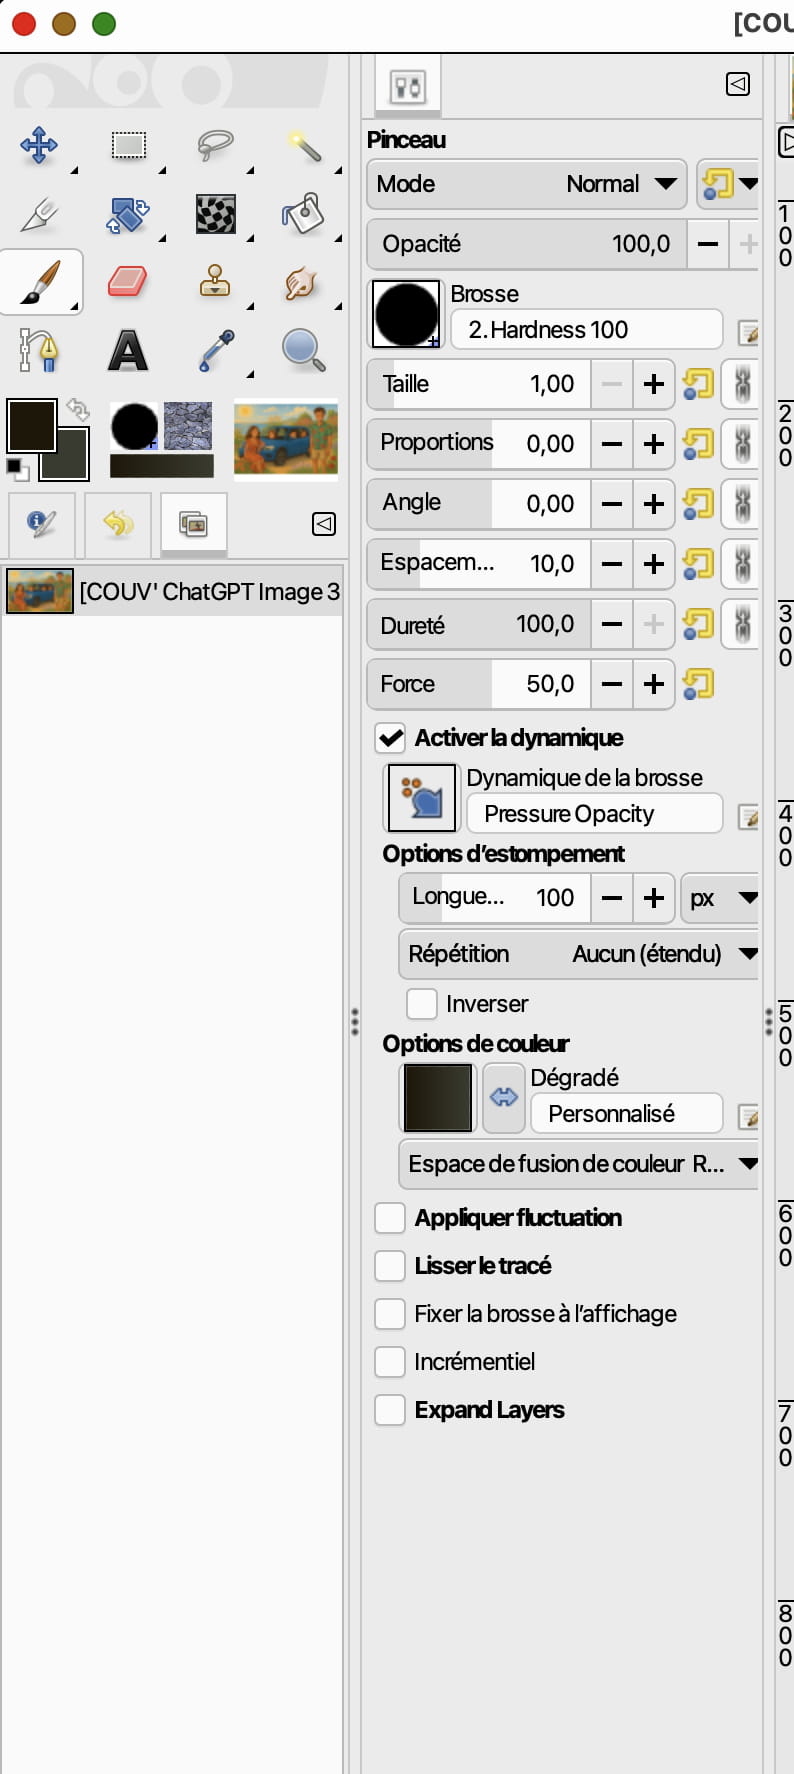Image resolution: width=794 pixels, height=1774 pixels.
Task: Switch to the Tool Options tab
Action: point(408,87)
